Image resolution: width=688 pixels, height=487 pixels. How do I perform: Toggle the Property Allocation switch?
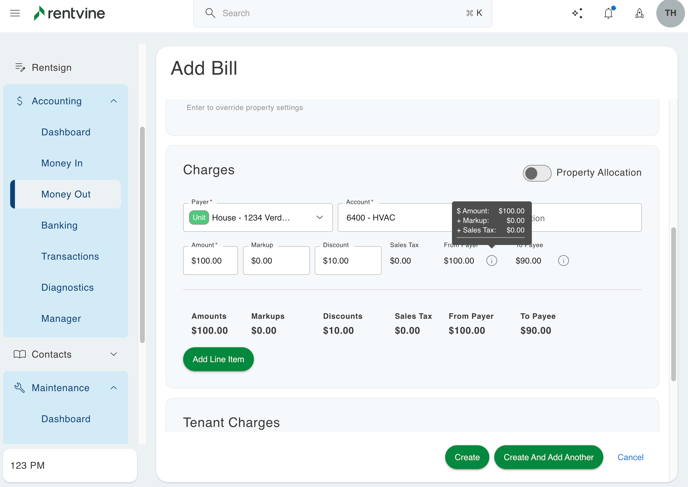(x=537, y=173)
